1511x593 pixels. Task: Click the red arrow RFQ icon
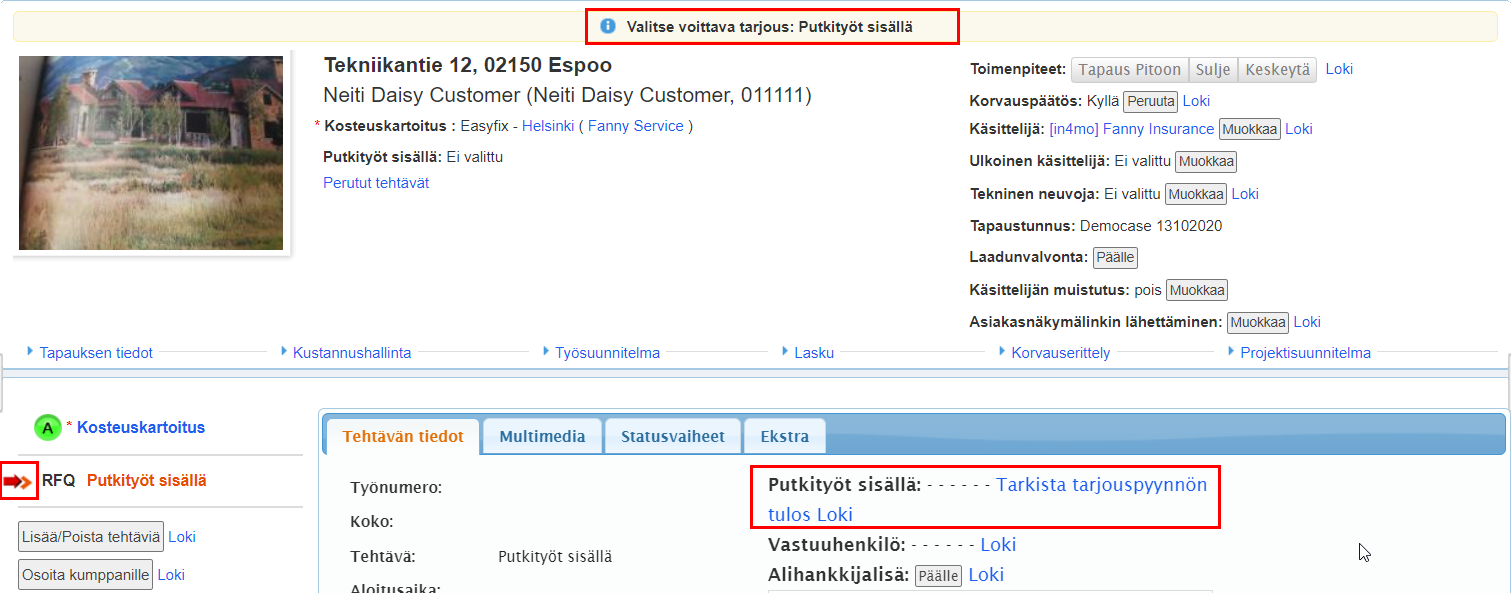18,481
